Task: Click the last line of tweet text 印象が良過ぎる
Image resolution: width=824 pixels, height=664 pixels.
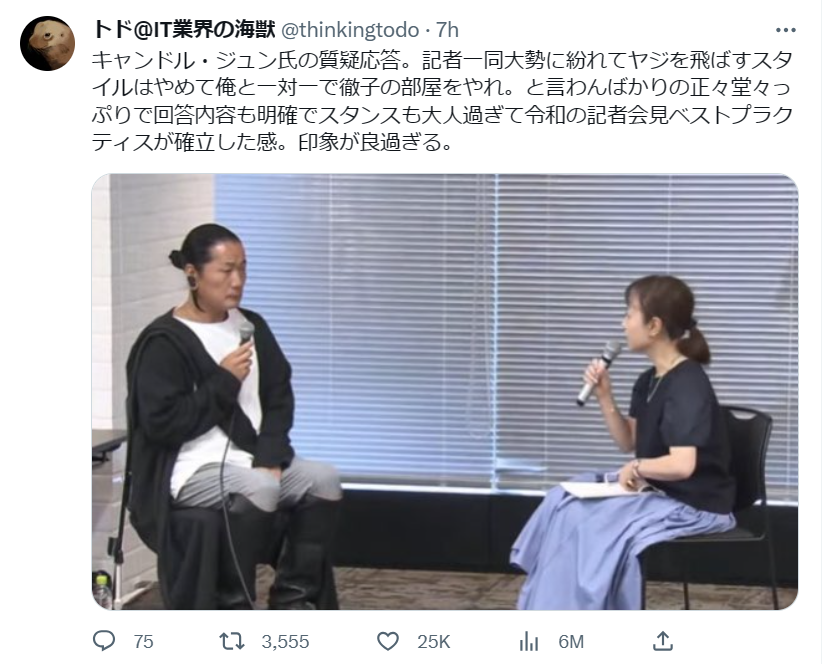Action: pos(375,142)
